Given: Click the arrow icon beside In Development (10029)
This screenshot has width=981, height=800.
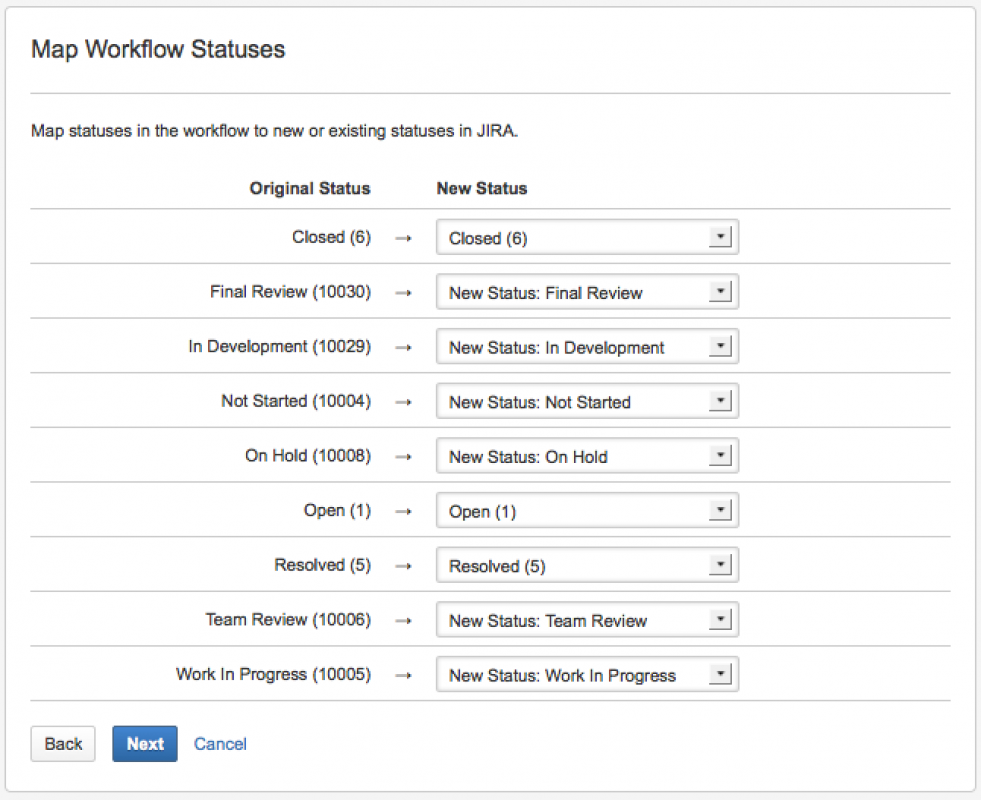Looking at the screenshot, I should pyautogui.click(x=403, y=348).
